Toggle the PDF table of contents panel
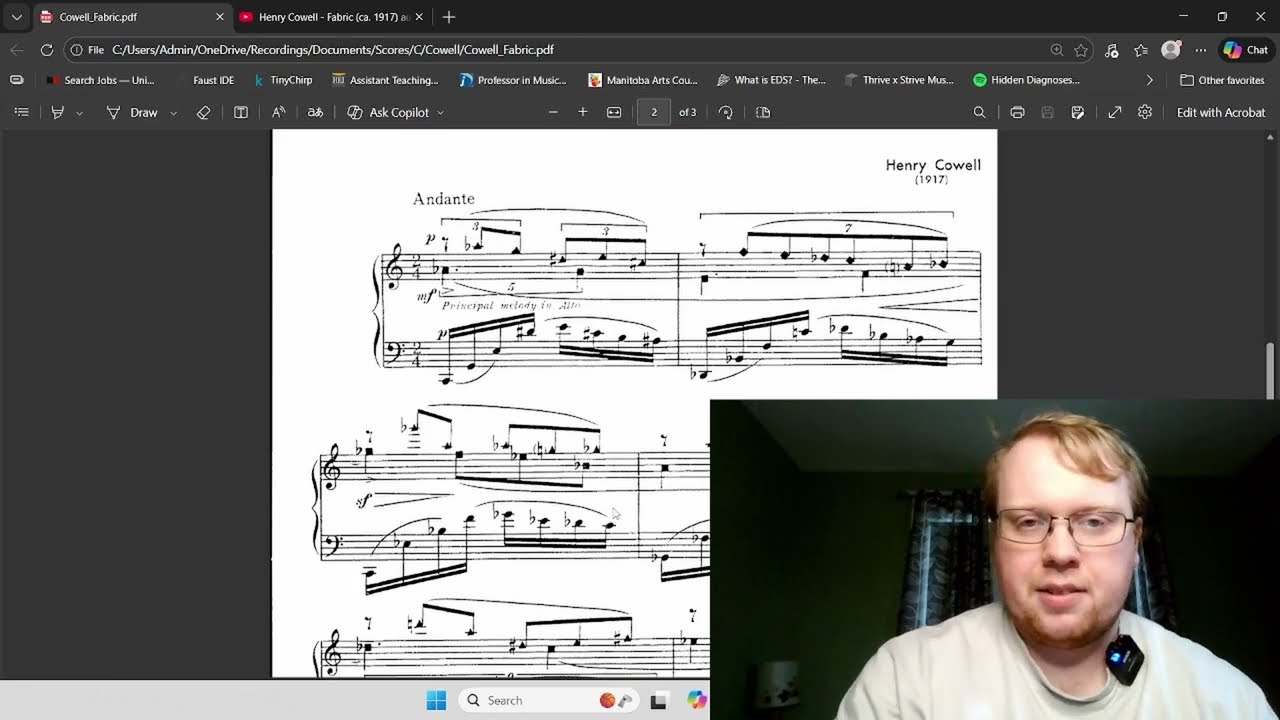Image resolution: width=1280 pixels, height=720 pixels. tap(21, 113)
